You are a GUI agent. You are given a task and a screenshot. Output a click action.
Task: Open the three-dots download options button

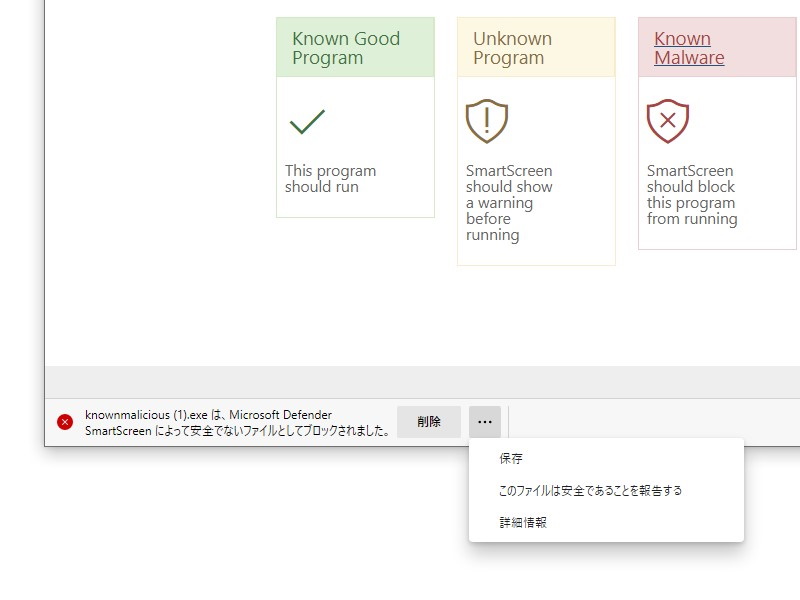[x=484, y=422]
